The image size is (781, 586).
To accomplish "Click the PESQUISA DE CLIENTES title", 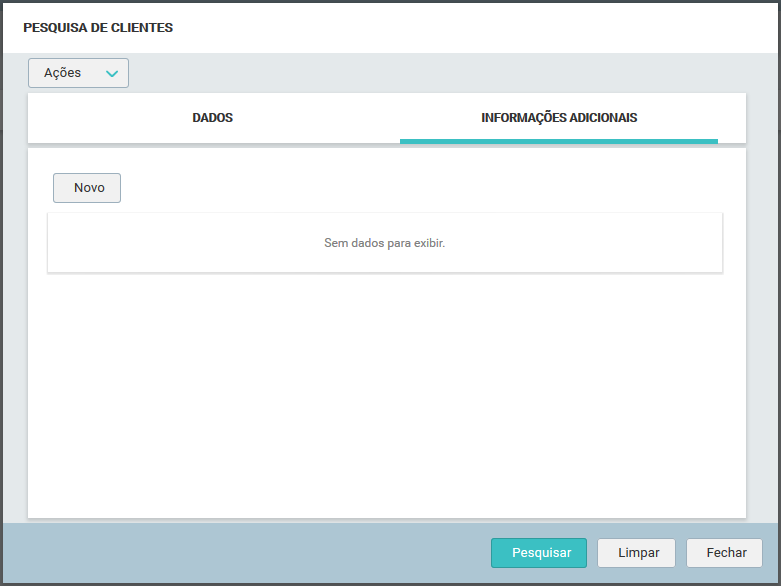I will pos(98,27).
